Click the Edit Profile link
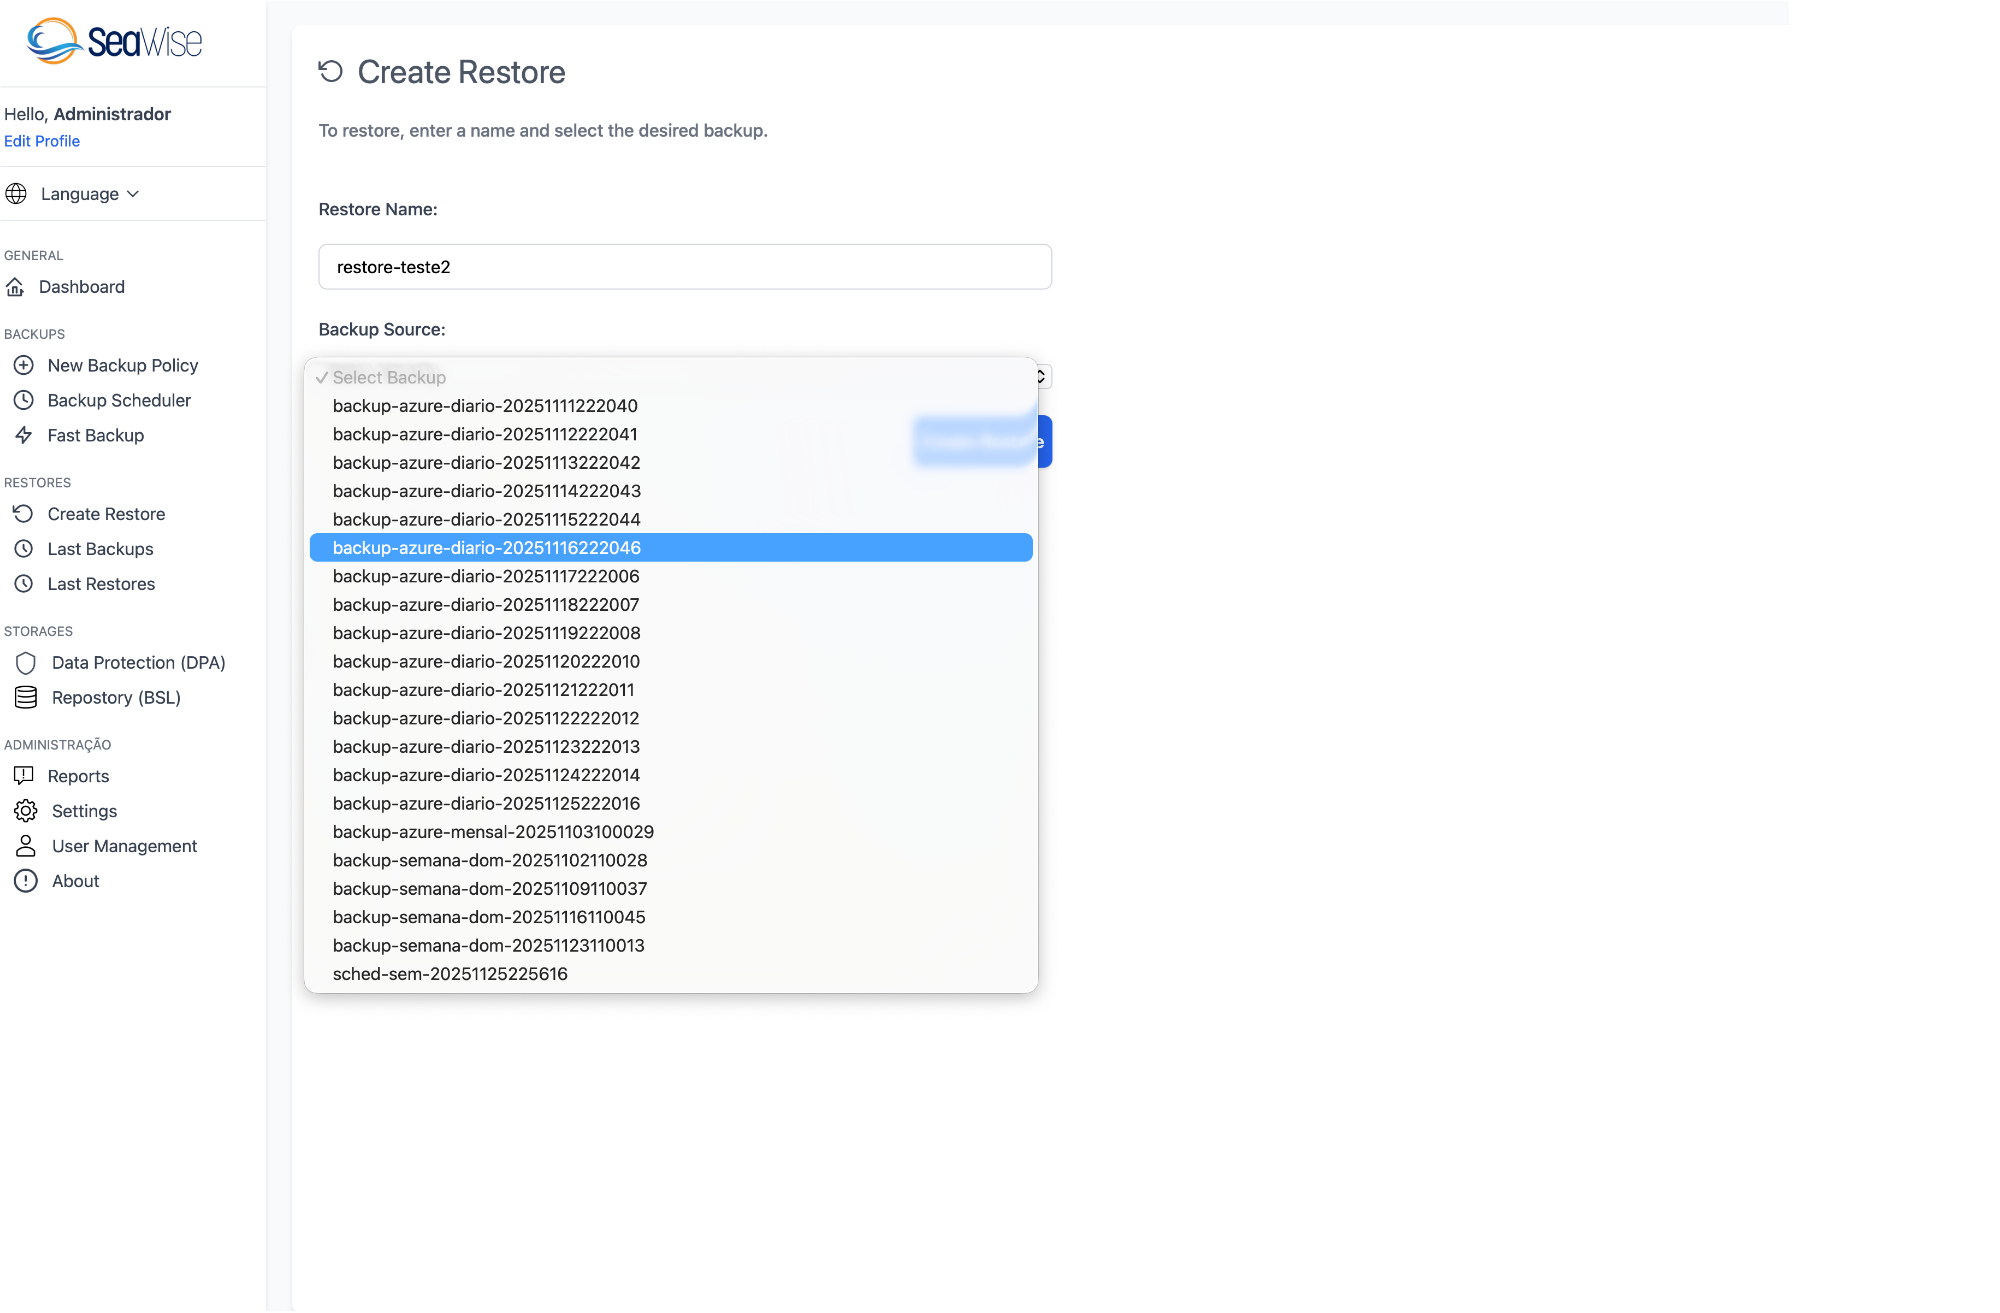The image size is (2000, 1313). (x=42, y=140)
